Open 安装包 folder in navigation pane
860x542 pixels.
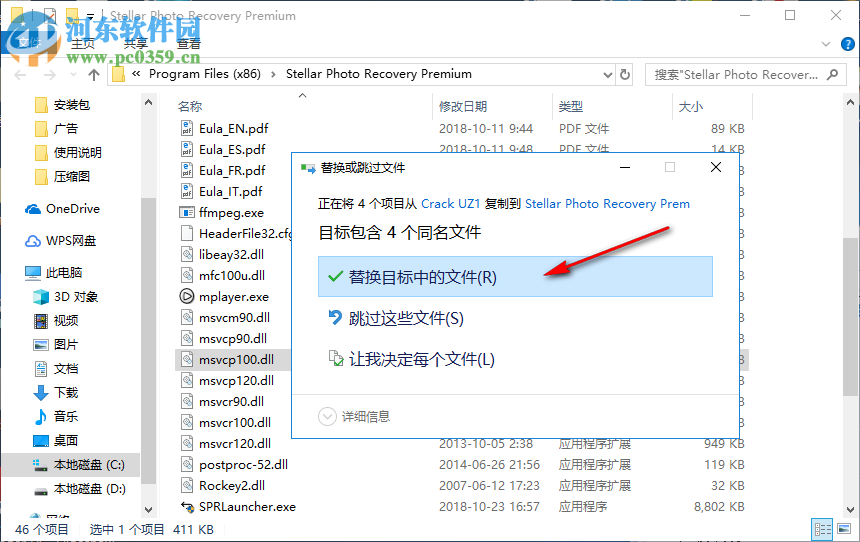pyautogui.click(x=72, y=104)
